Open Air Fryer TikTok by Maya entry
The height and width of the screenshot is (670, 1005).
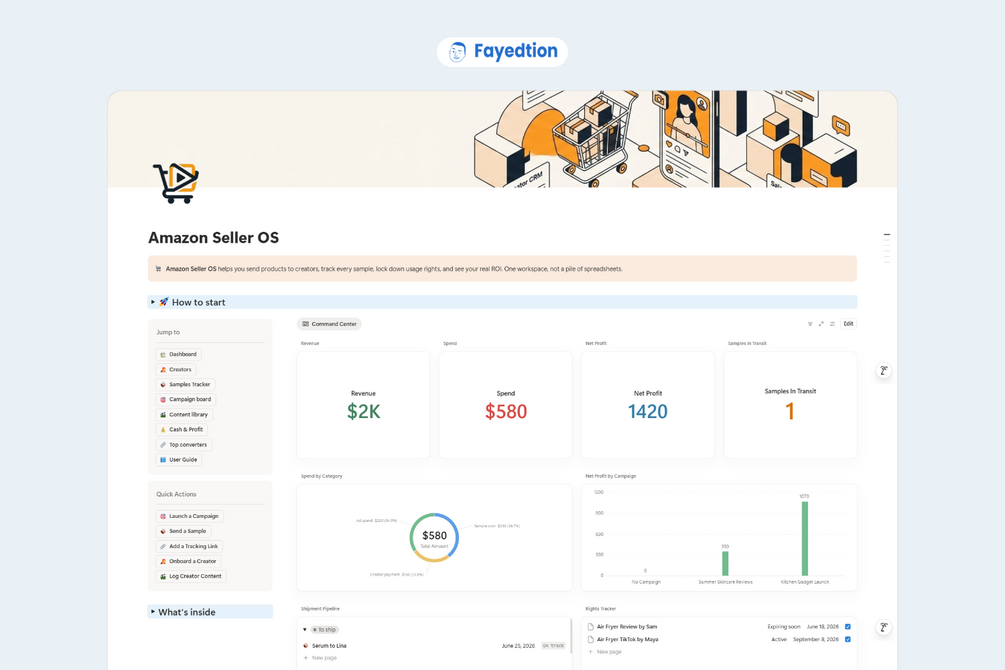tap(627, 639)
